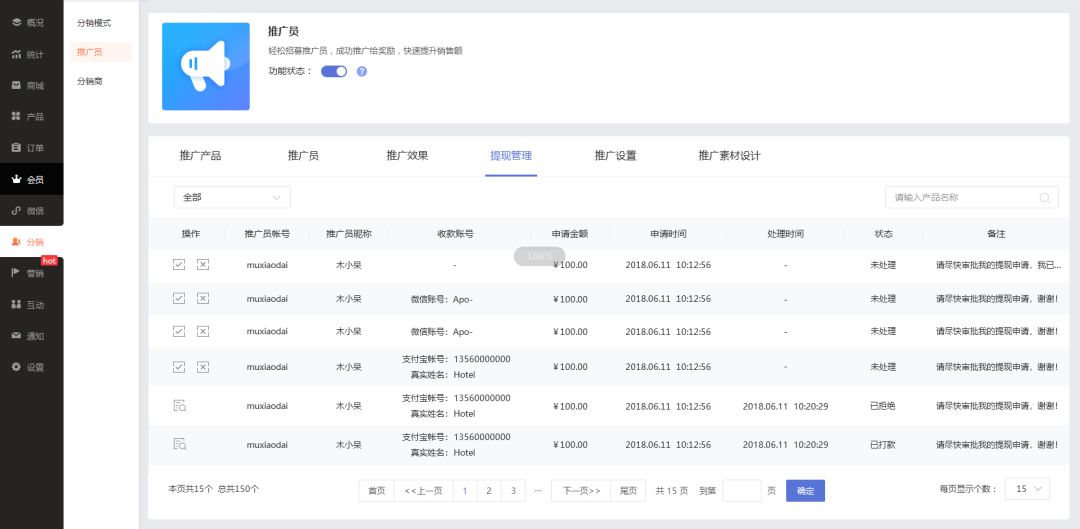Switch to the 推广设置 tab
Screen dimensions: 1080x529
pos(615,156)
